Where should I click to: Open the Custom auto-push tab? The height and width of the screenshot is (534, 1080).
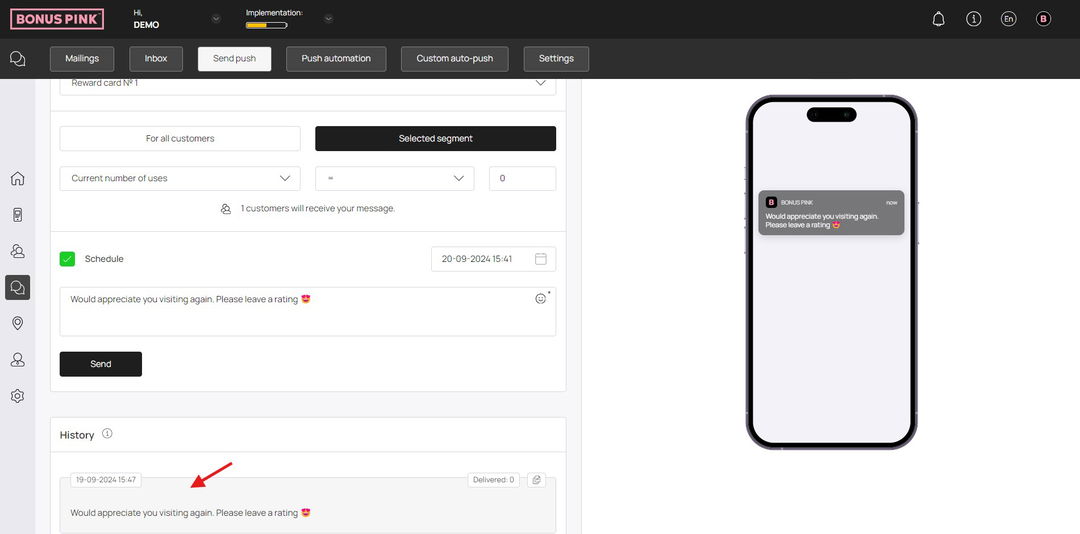[455, 59]
